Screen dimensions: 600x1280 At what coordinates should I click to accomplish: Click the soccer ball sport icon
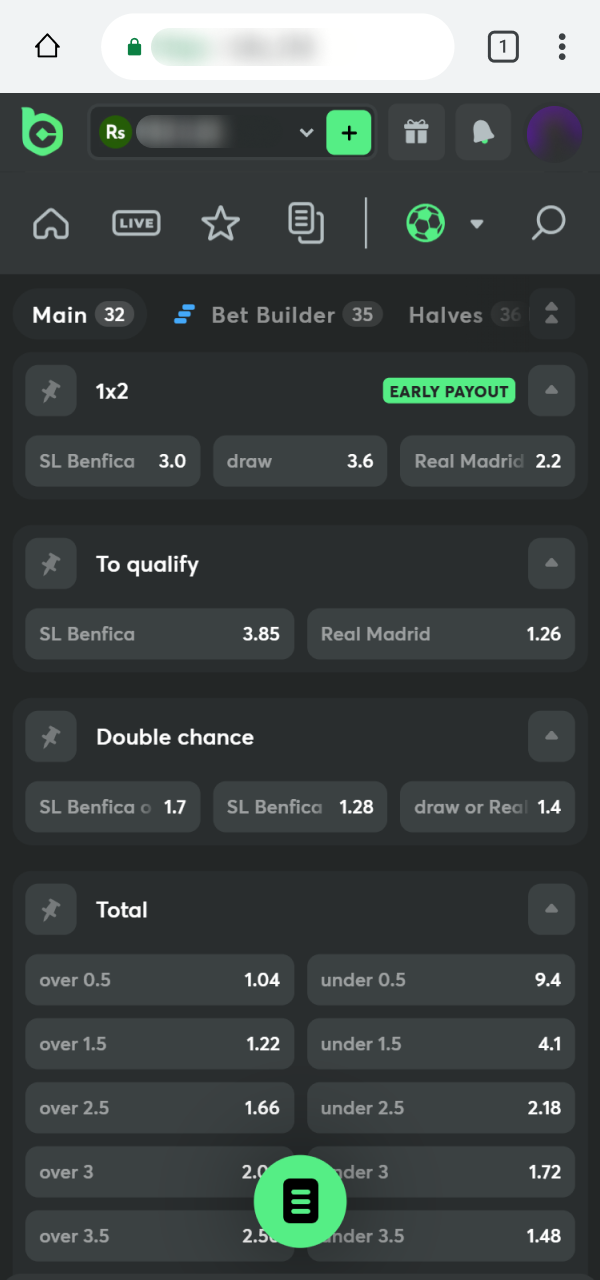pyautogui.click(x=424, y=224)
